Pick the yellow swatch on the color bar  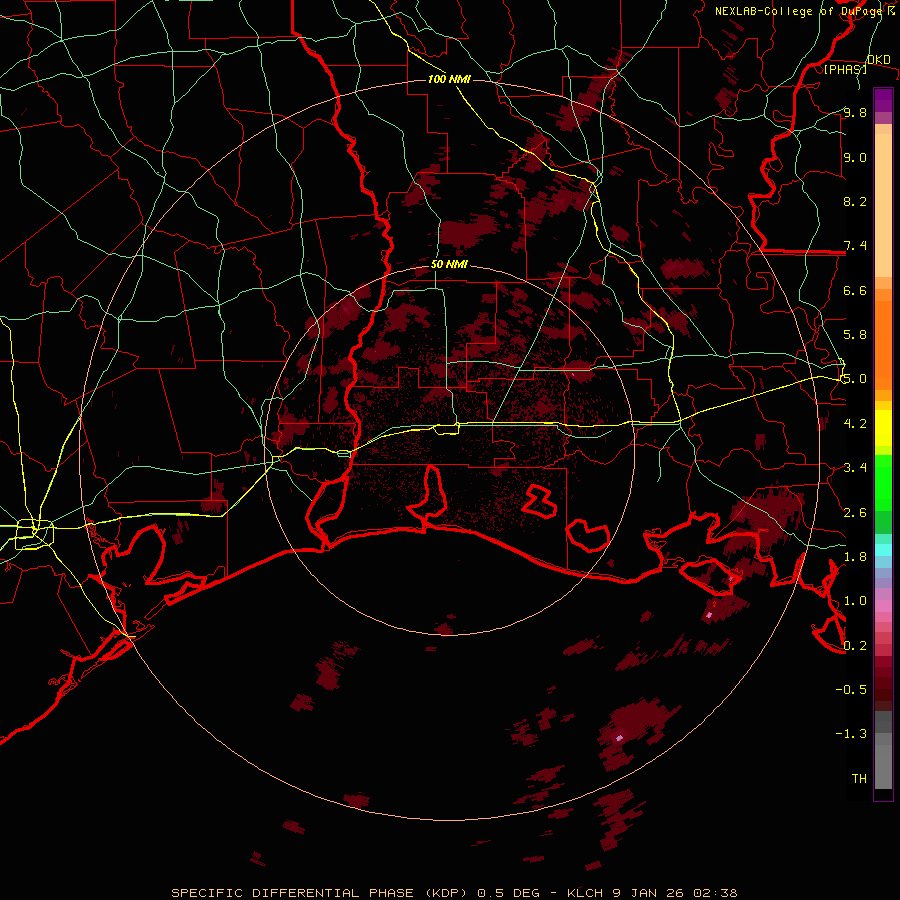coord(883,428)
